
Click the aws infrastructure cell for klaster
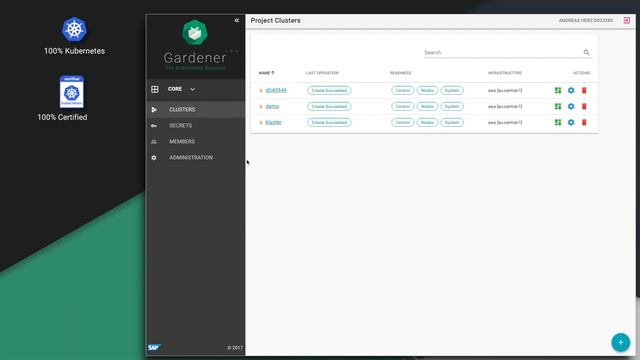tap(505, 122)
